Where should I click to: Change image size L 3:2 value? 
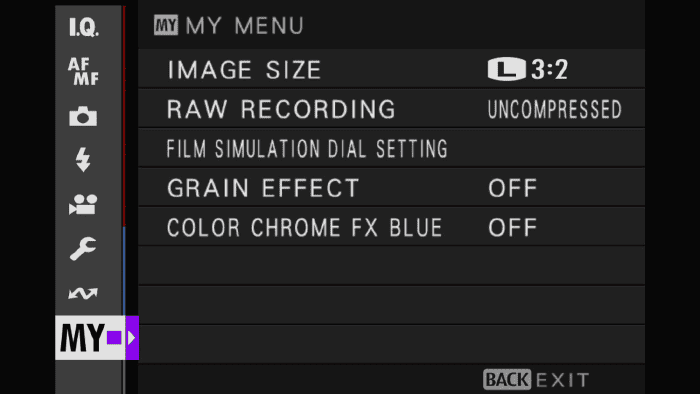click(x=528, y=69)
